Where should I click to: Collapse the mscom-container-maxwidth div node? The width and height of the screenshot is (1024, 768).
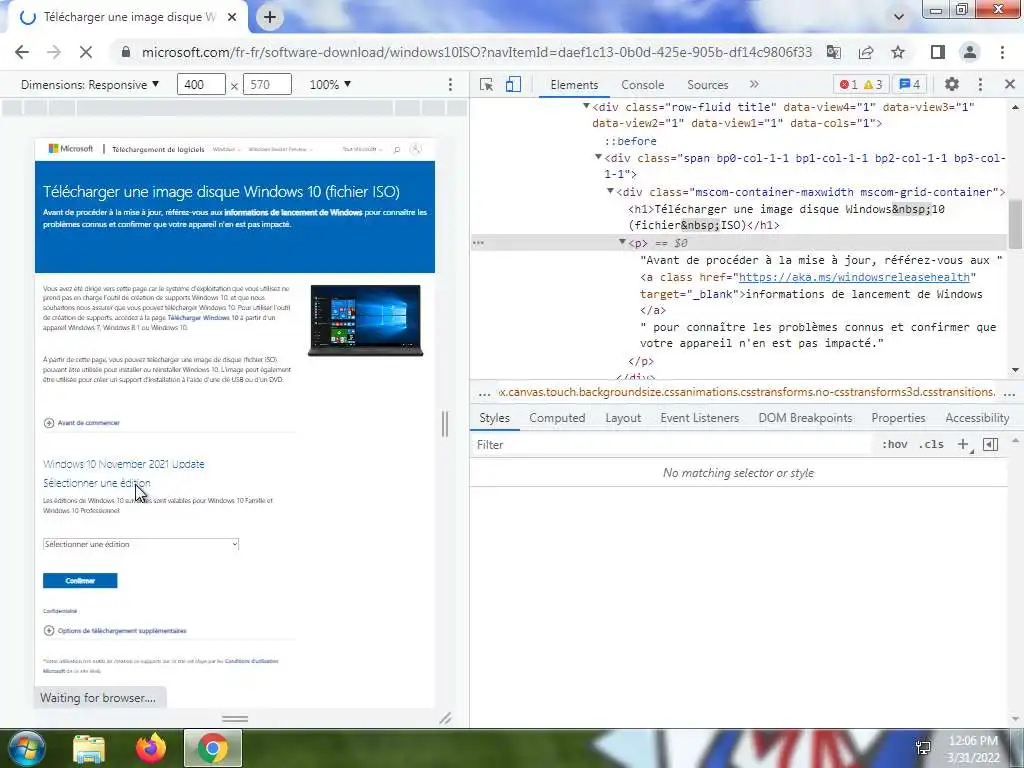pos(610,191)
